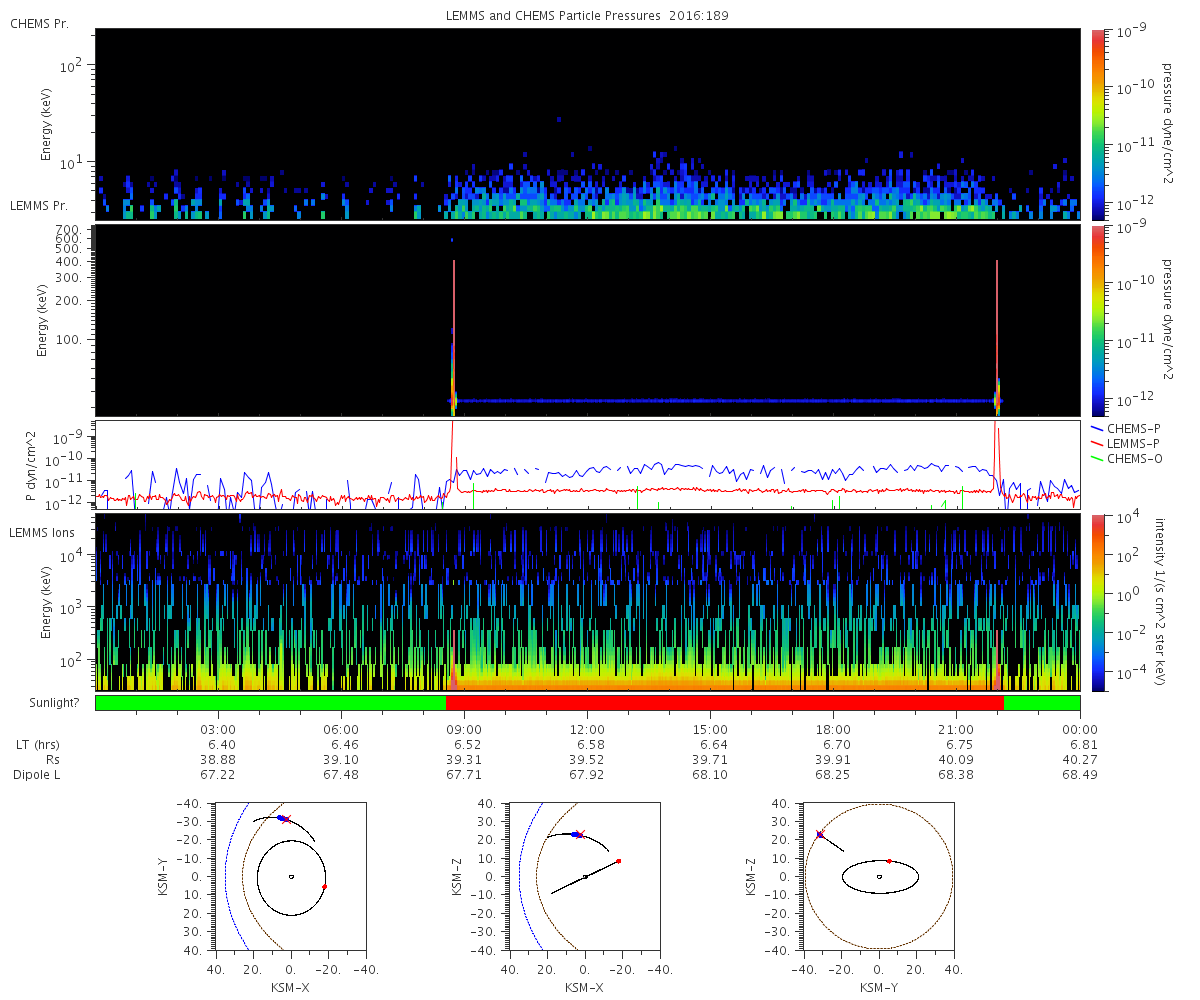The width and height of the screenshot is (1200, 1000).
Task: Click the LEMMS ions intensity color bar
Action: click(x=1098, y=602)
